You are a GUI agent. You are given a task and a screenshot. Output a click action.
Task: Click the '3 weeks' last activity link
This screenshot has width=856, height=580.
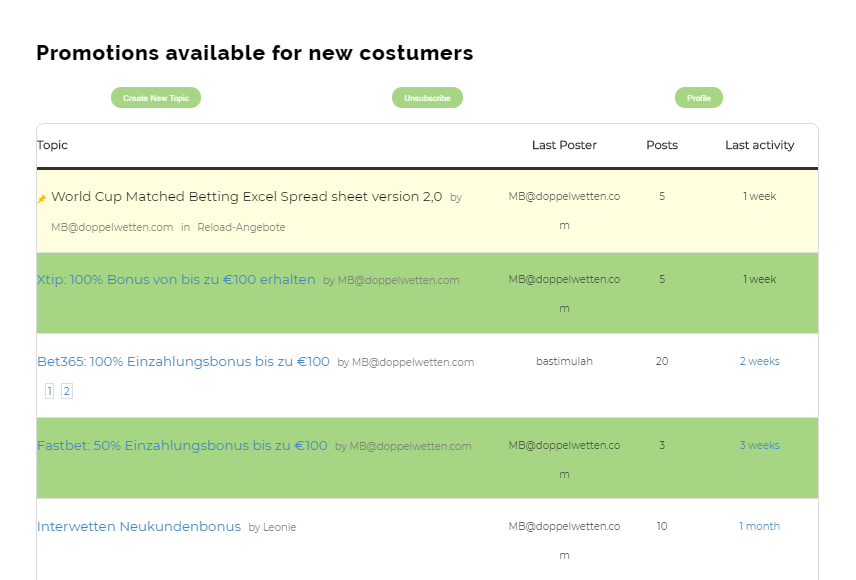click(x=759, y=446)
